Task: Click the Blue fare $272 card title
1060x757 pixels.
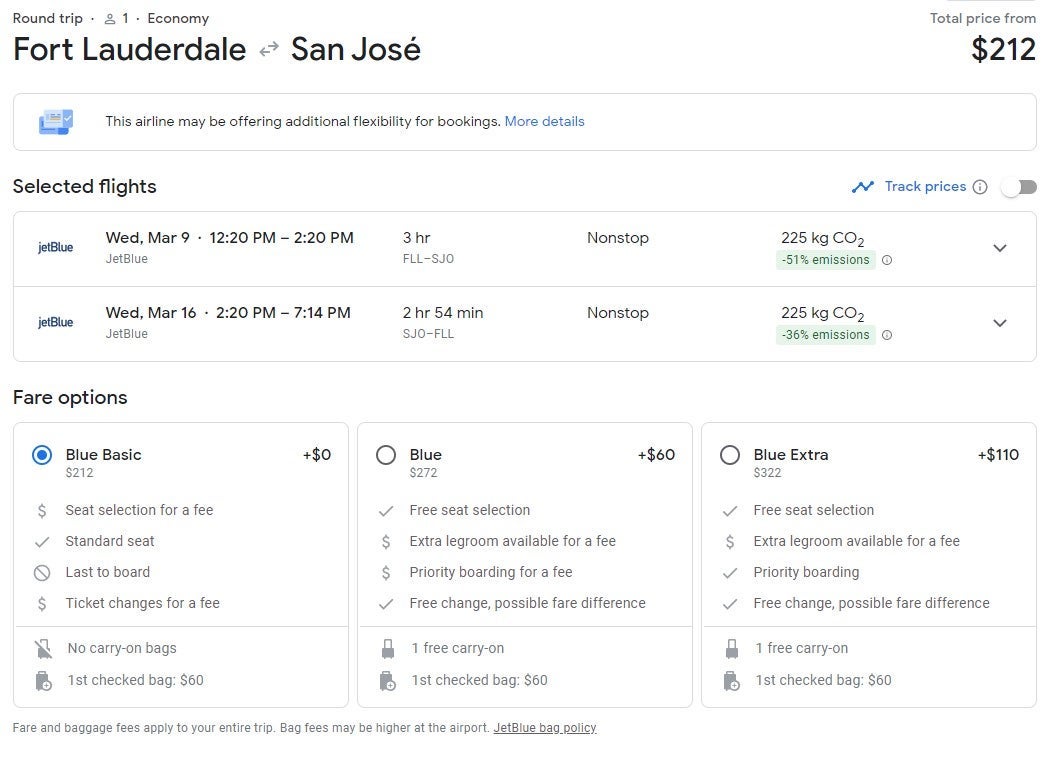Action: tap(425, 455)
